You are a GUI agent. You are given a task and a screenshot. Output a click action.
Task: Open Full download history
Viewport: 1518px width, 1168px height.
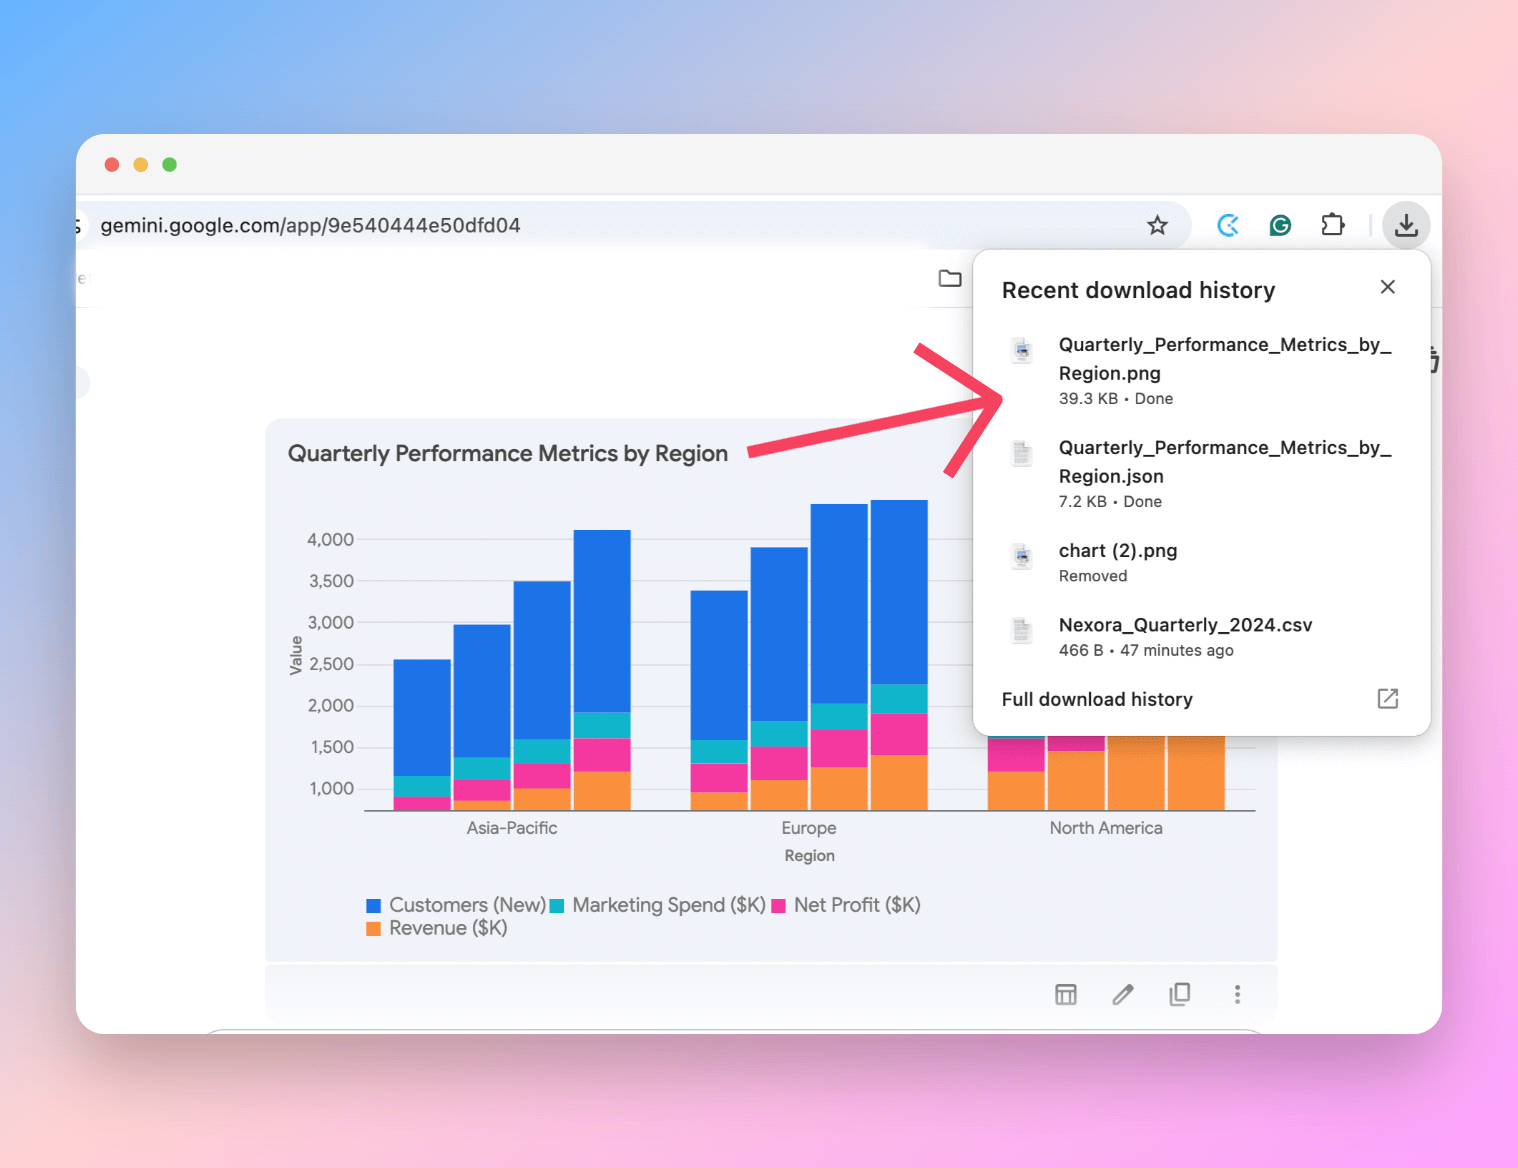pyautogui.click(x=1097, y=699)
